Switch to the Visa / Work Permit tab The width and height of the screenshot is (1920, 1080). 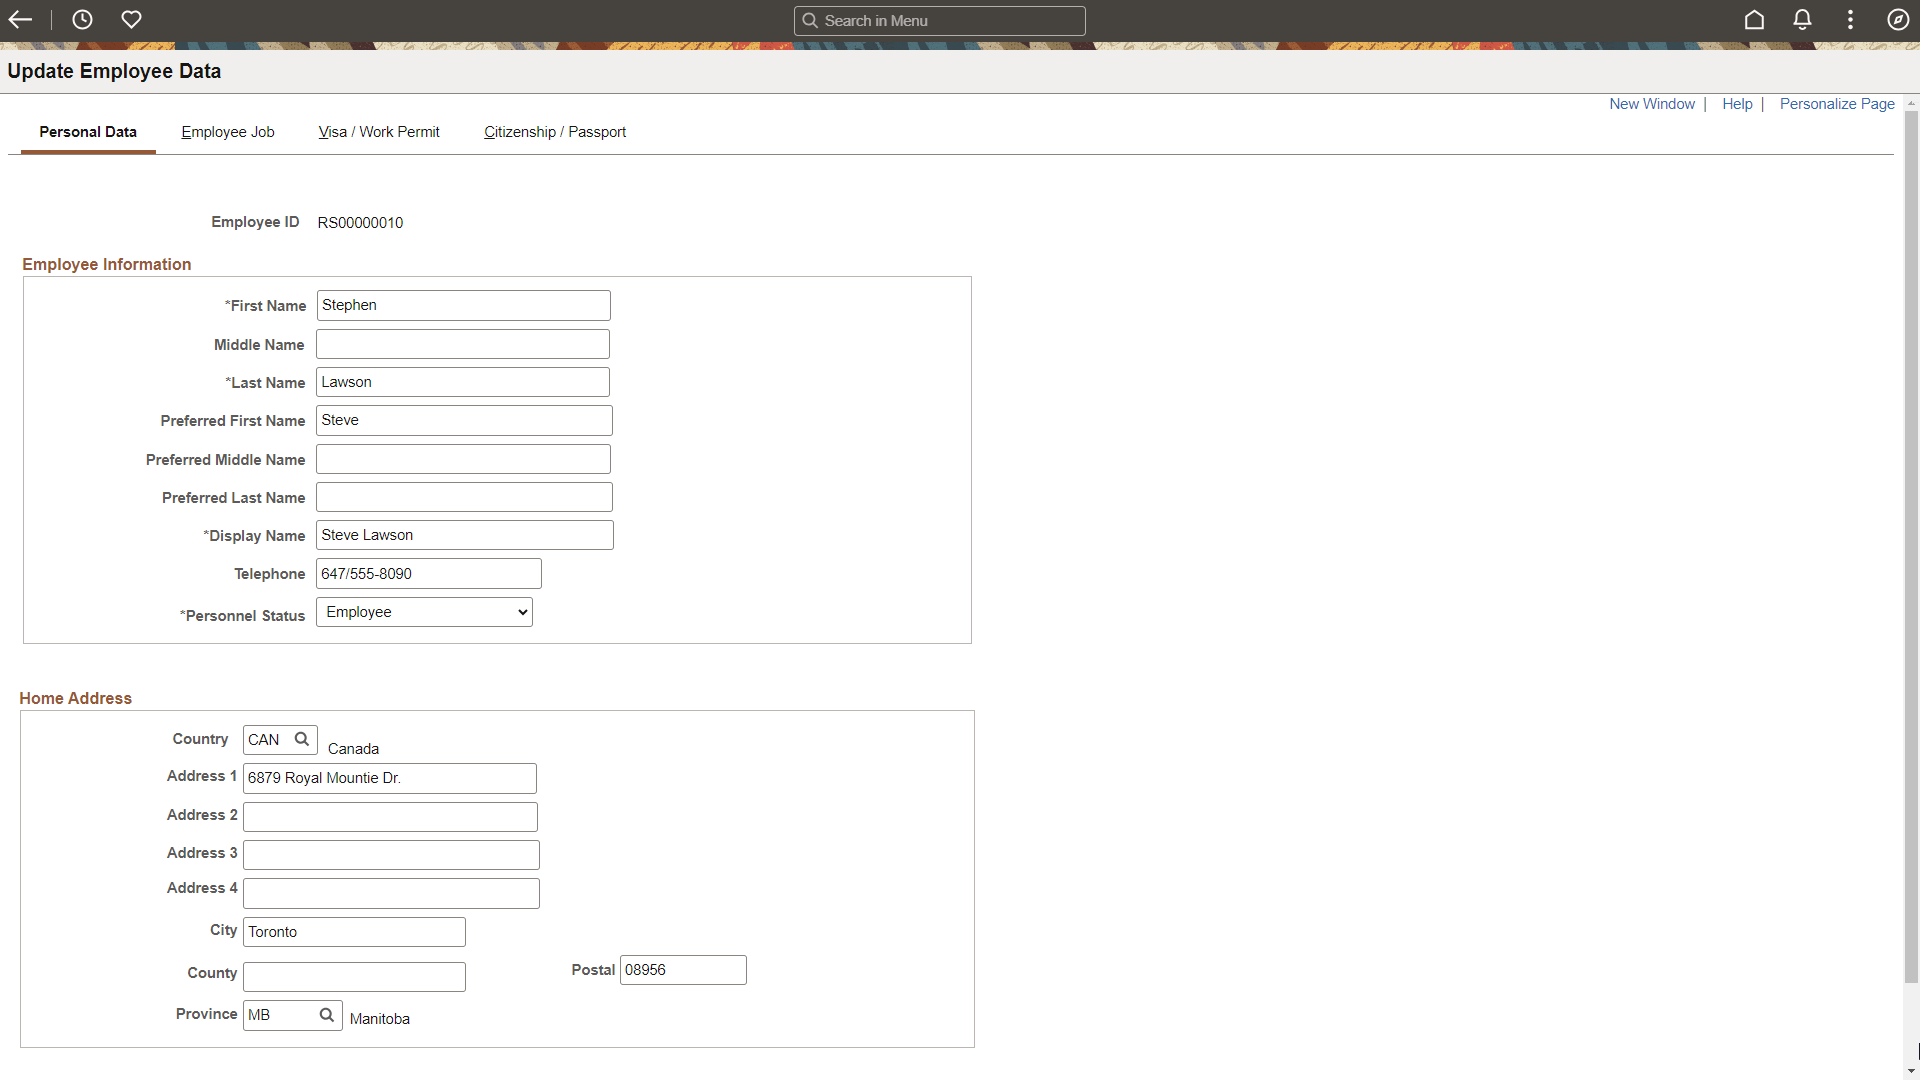[x=378, y=131]
